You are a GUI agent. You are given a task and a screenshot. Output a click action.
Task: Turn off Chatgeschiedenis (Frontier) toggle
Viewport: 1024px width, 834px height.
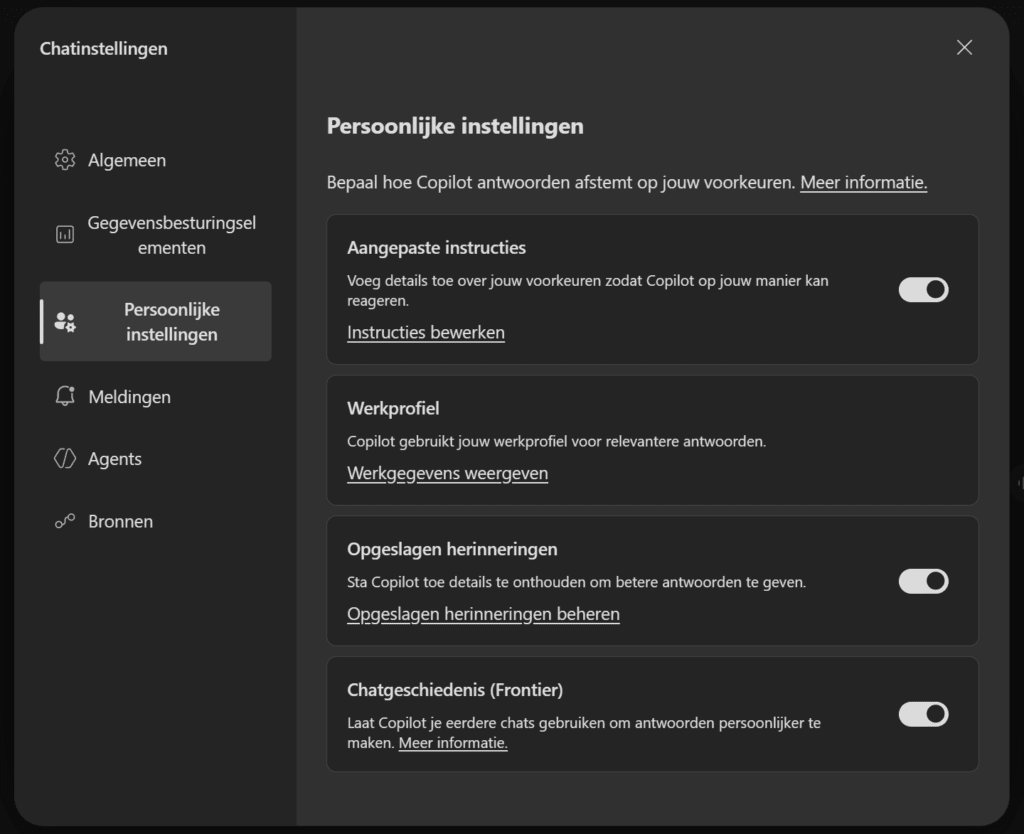point(923,714)
